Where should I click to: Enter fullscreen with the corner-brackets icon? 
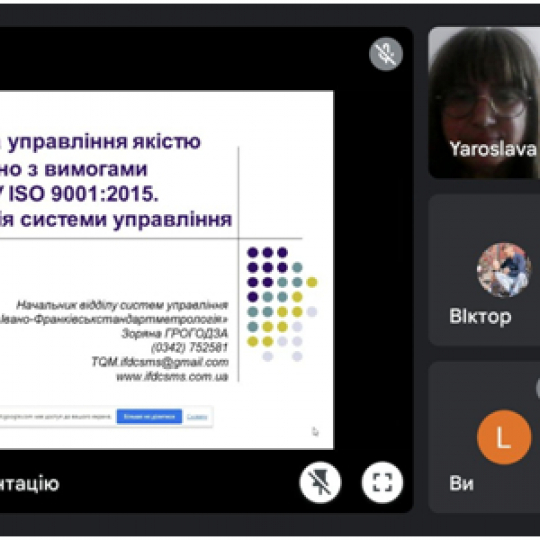[x=382, y=482]
